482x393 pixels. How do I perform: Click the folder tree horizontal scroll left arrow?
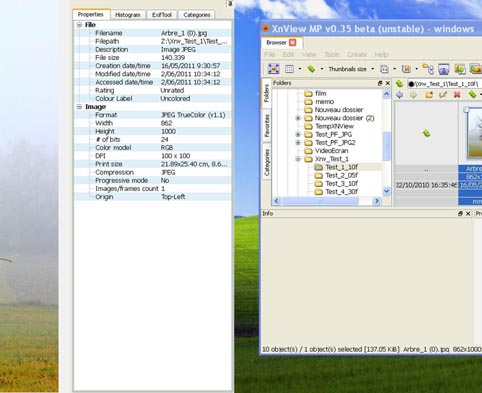coord(276,201)
